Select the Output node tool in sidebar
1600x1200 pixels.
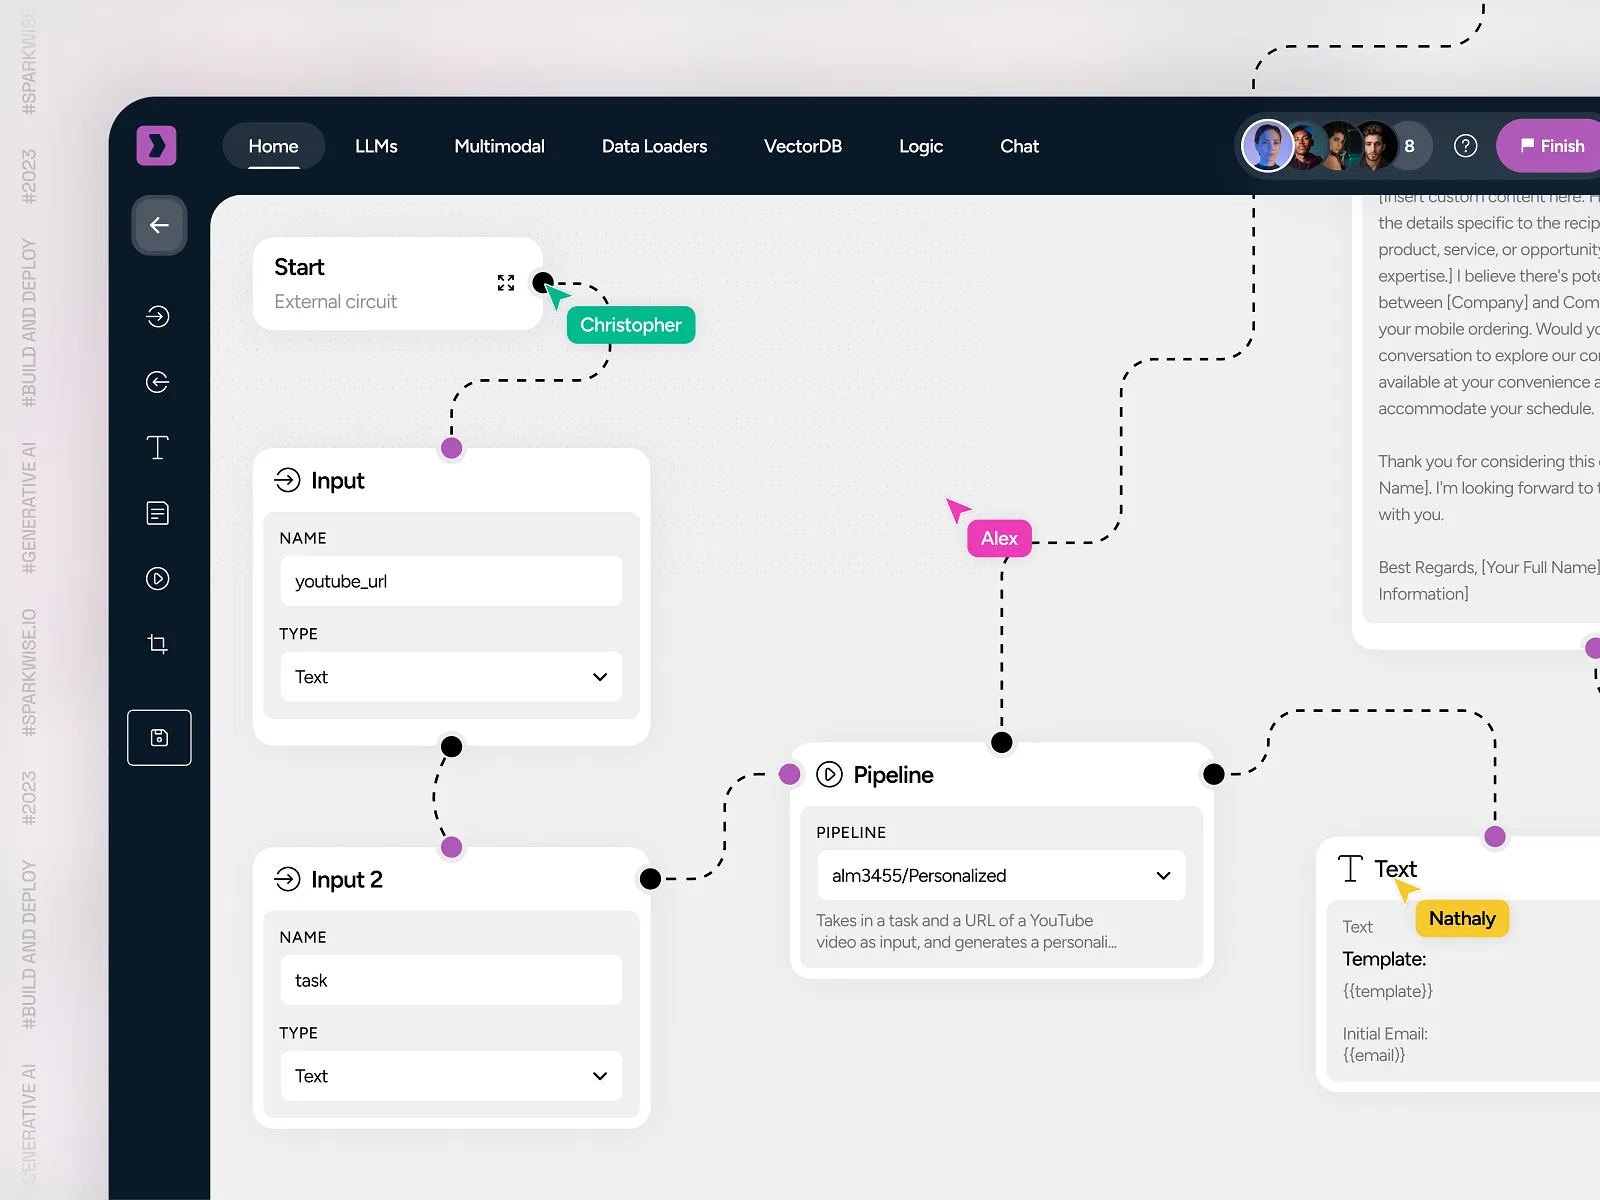pos(158,382)
